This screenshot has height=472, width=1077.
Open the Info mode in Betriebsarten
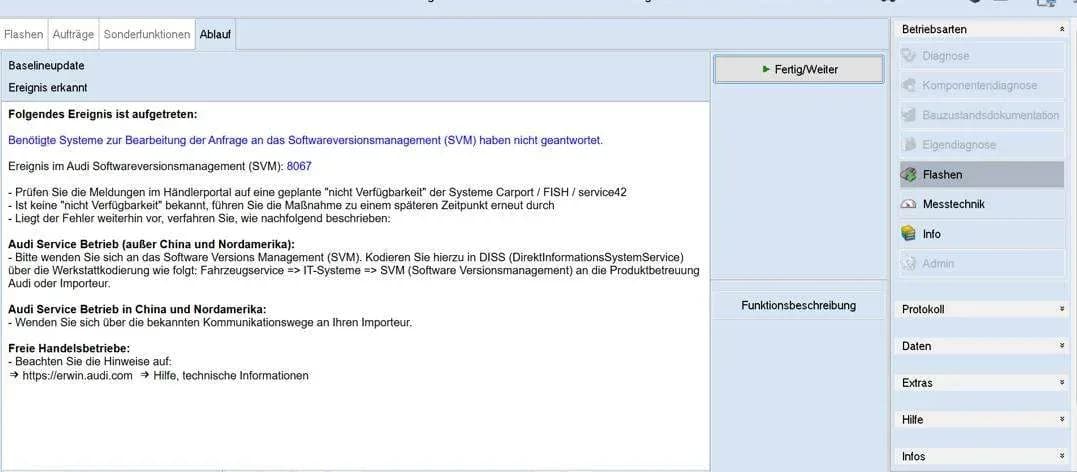(x=982, y=234)
